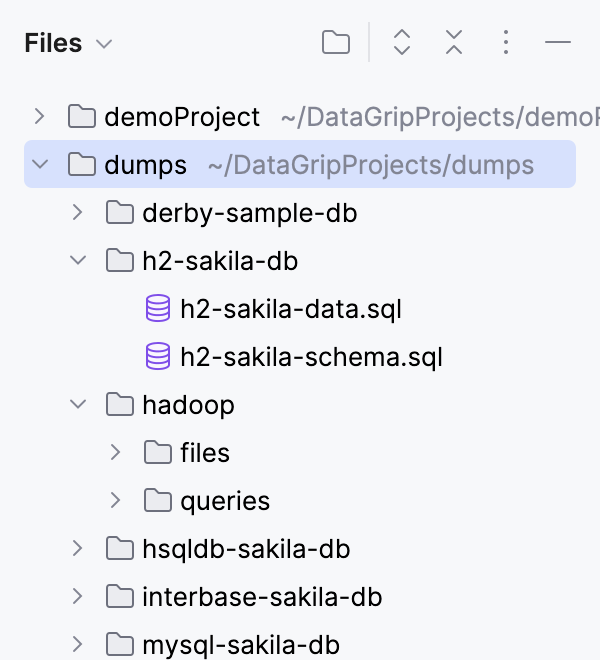Select the hadoop folder name
Screen dimensions: 600x660
click(x=188, y=405)
